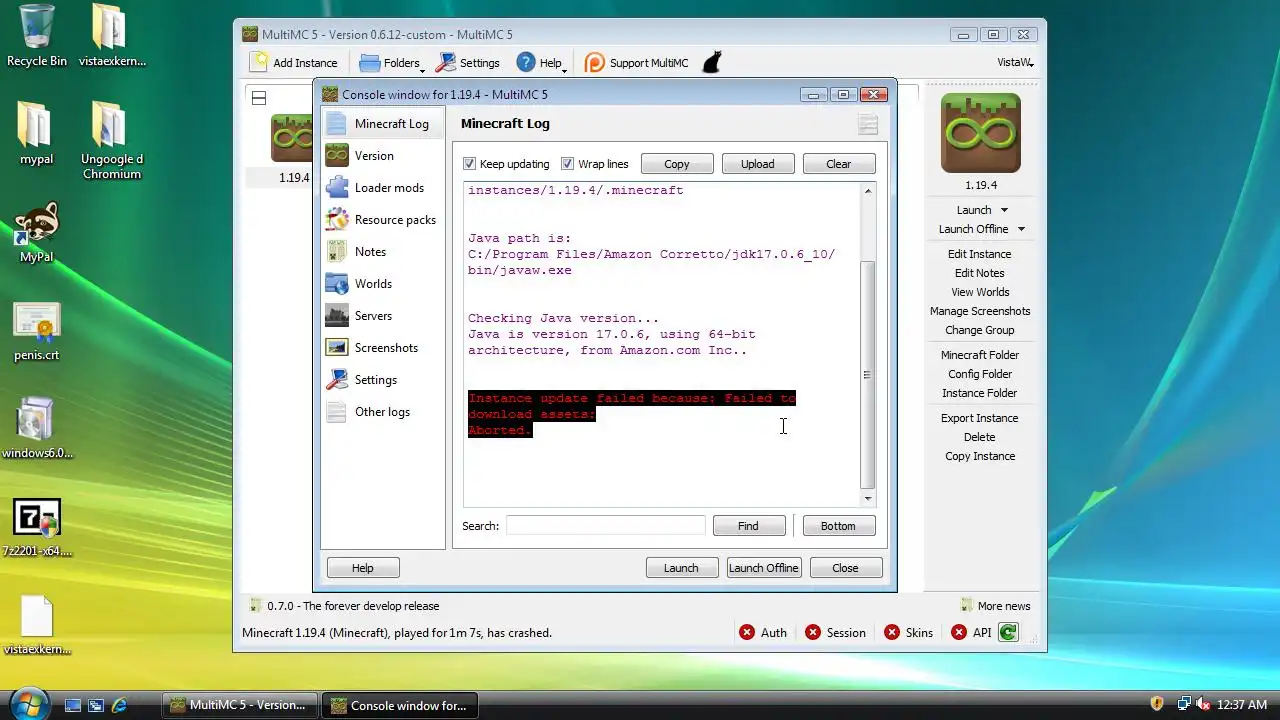Open the Folders dropdown menu
The image size is (1280, 720).
coord(392,63)
